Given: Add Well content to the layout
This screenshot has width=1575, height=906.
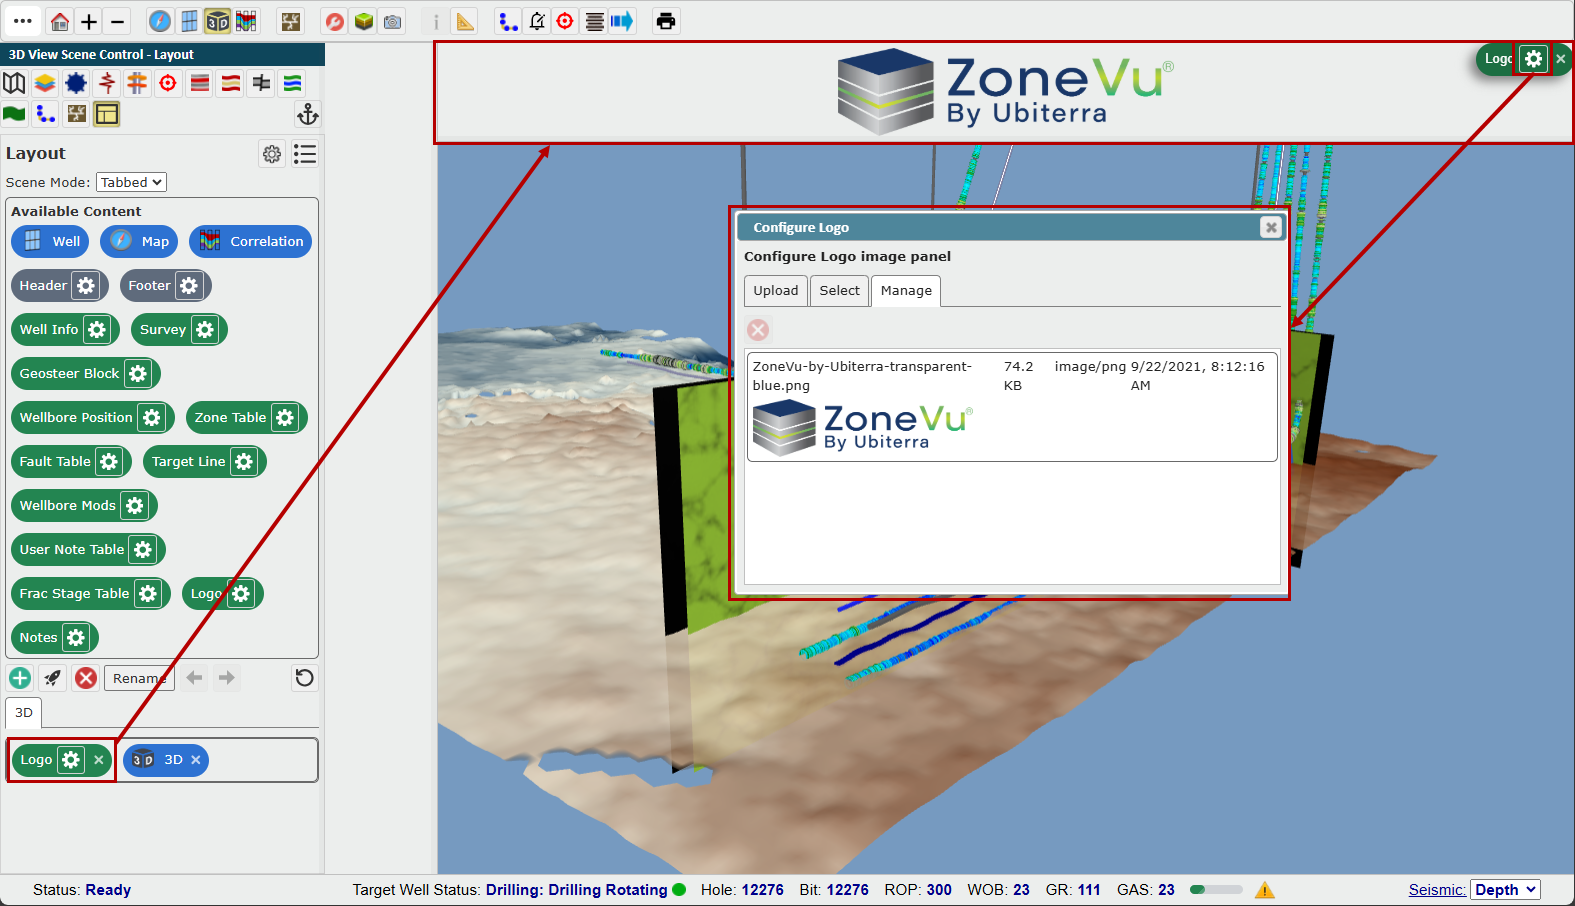Looking at the screenshot, I should (x=50, y=241).
